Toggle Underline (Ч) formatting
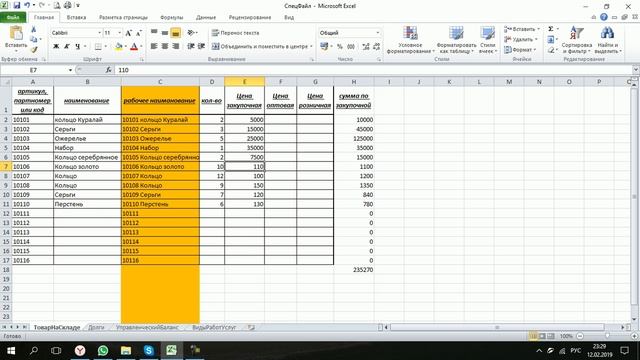 tap(78, 47)
